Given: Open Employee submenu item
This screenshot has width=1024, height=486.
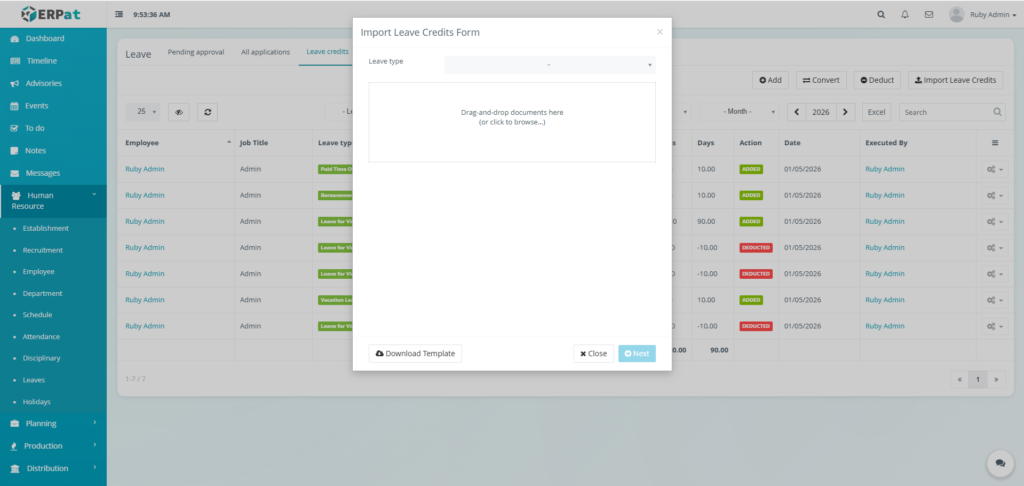Looking at the screenshot, I should tap(39, 272).
